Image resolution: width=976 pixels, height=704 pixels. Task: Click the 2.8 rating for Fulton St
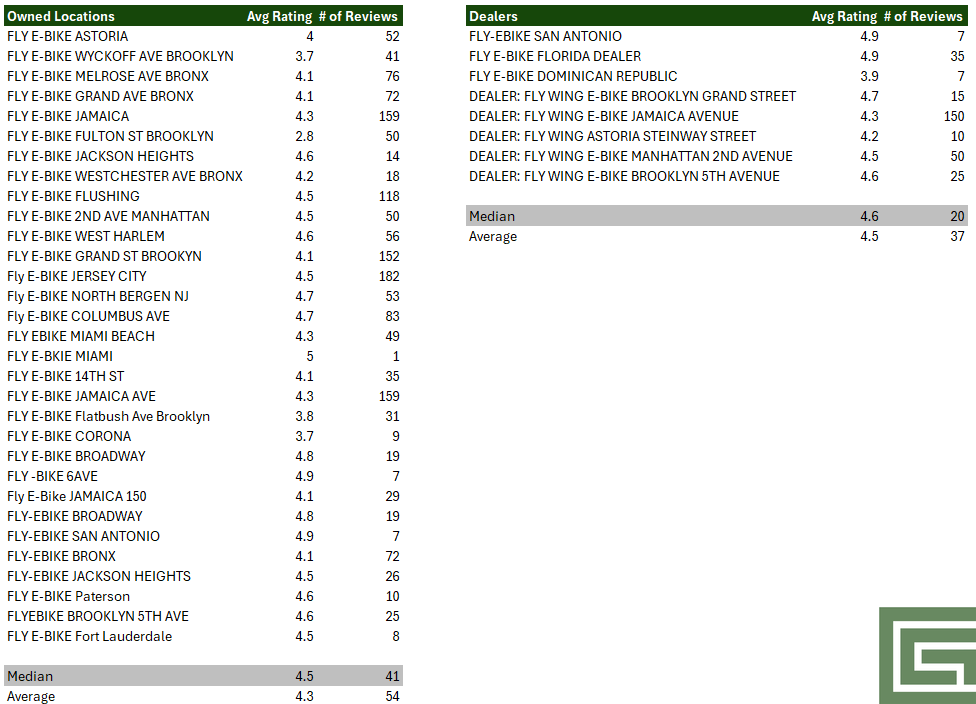[304, 136]
